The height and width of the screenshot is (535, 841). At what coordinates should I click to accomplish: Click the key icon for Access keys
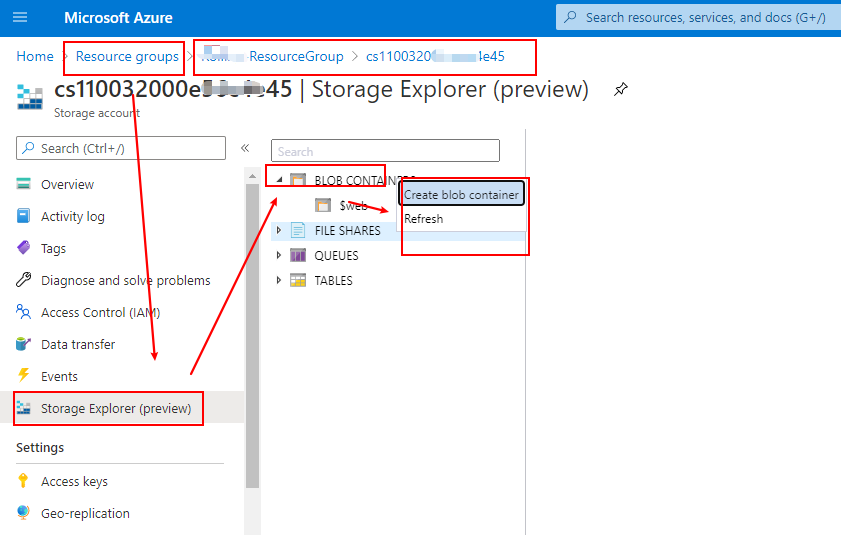tap(23, 481)
